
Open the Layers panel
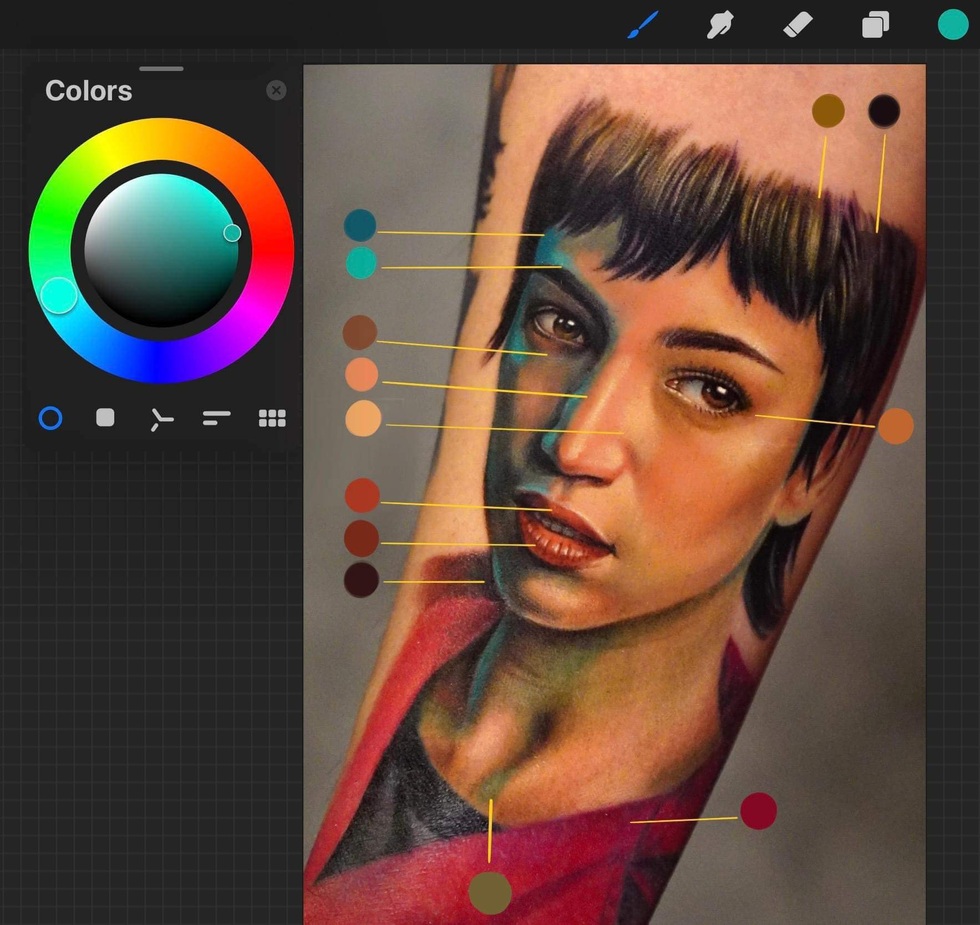[875, 25]
